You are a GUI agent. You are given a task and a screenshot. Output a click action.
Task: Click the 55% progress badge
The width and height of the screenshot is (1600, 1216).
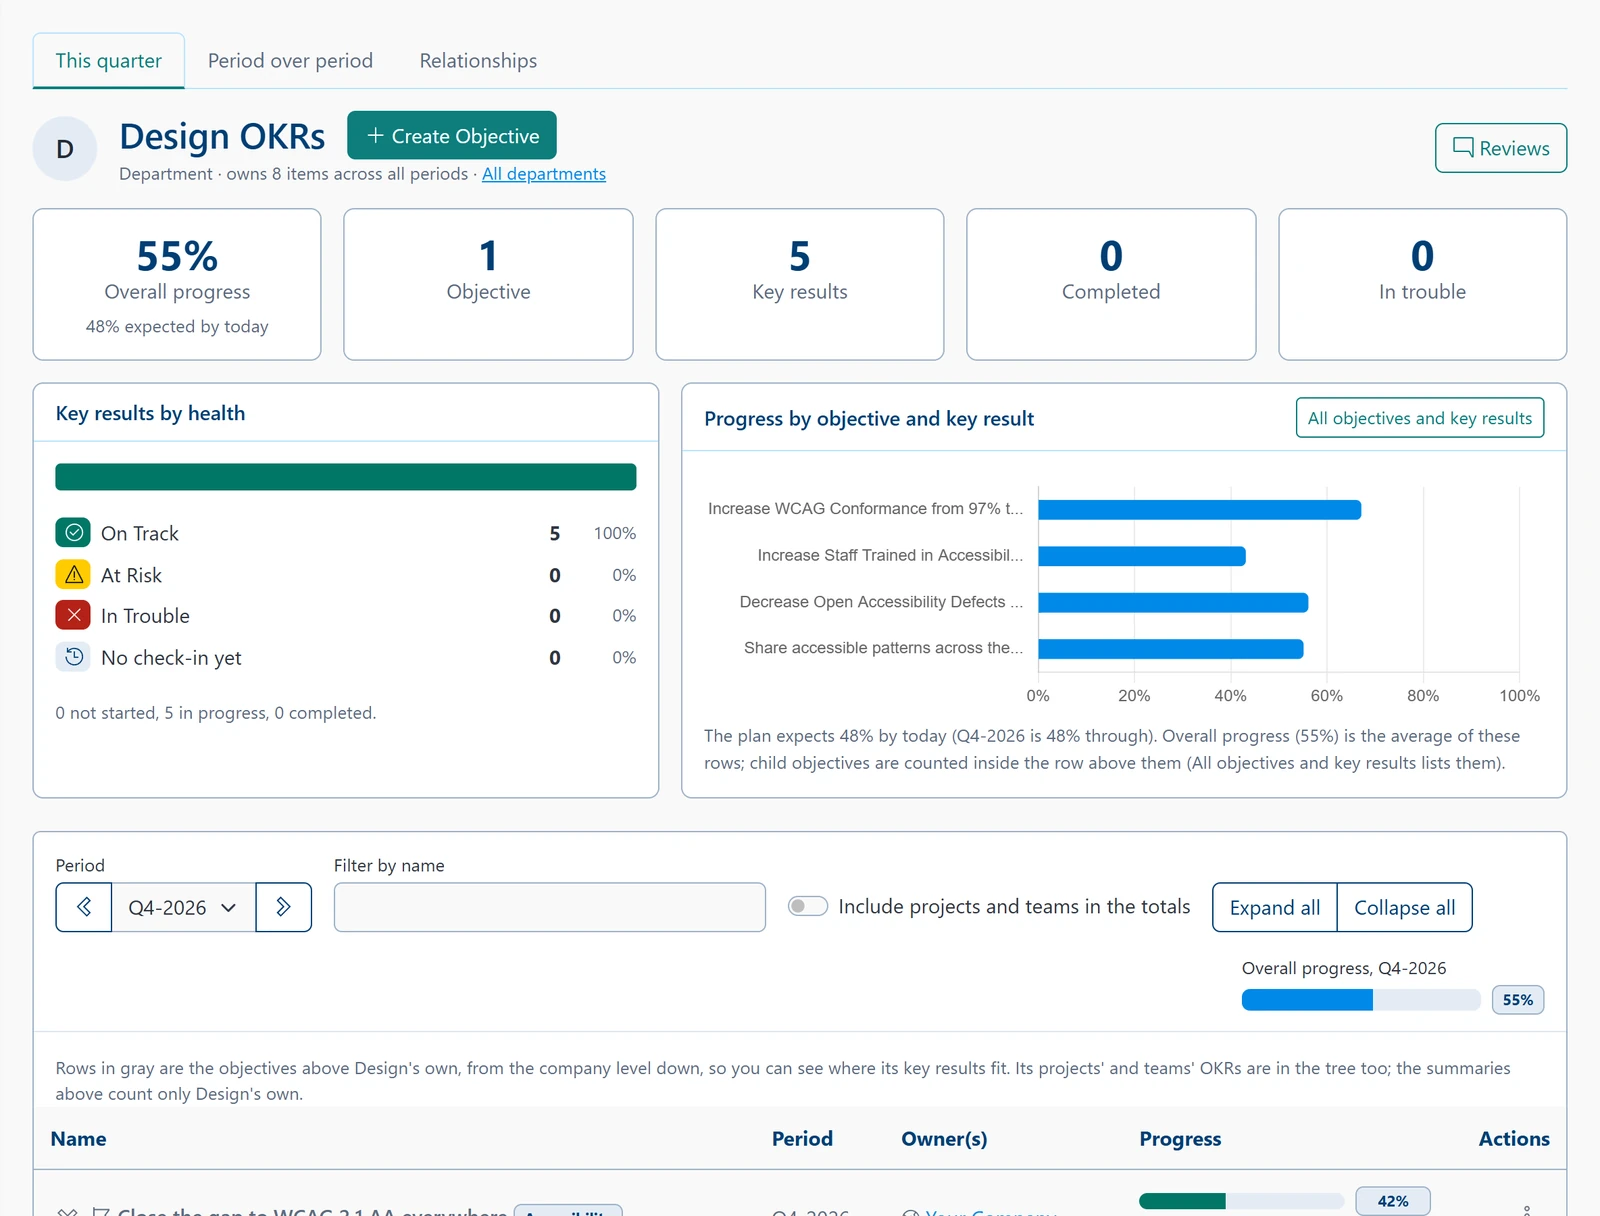point(1518,1000)
